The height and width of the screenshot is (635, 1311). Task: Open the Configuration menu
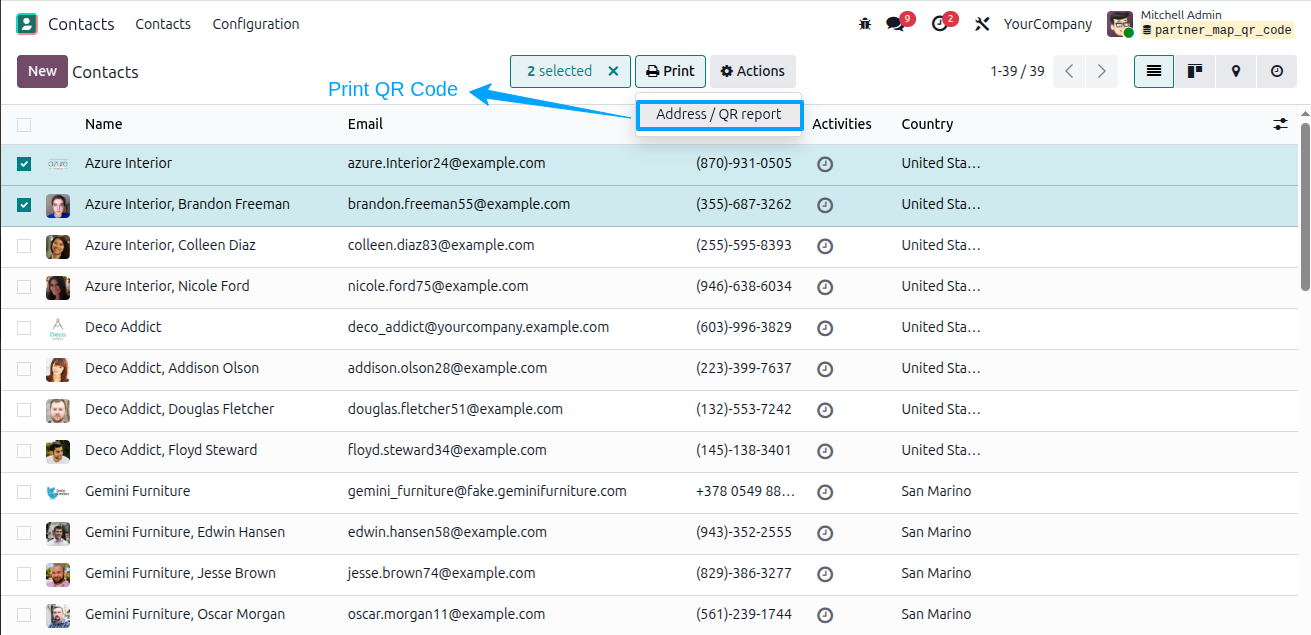[256, 24]
